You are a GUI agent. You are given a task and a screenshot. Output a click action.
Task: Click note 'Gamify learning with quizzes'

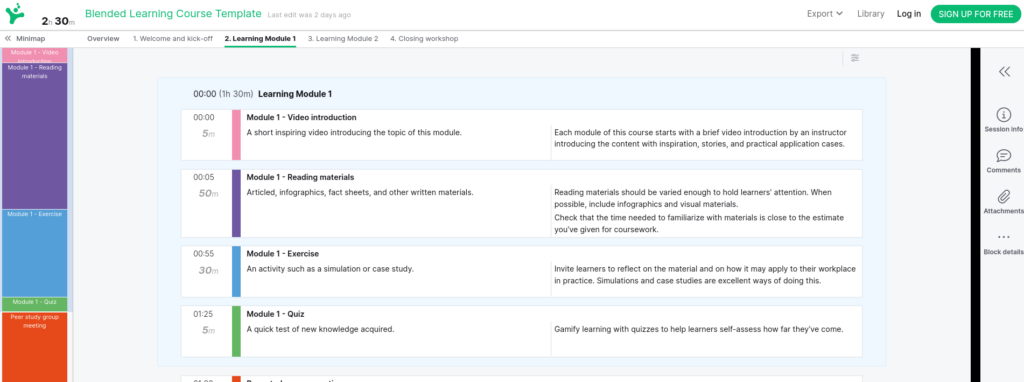pyautogui.click(x=699, y=329)
